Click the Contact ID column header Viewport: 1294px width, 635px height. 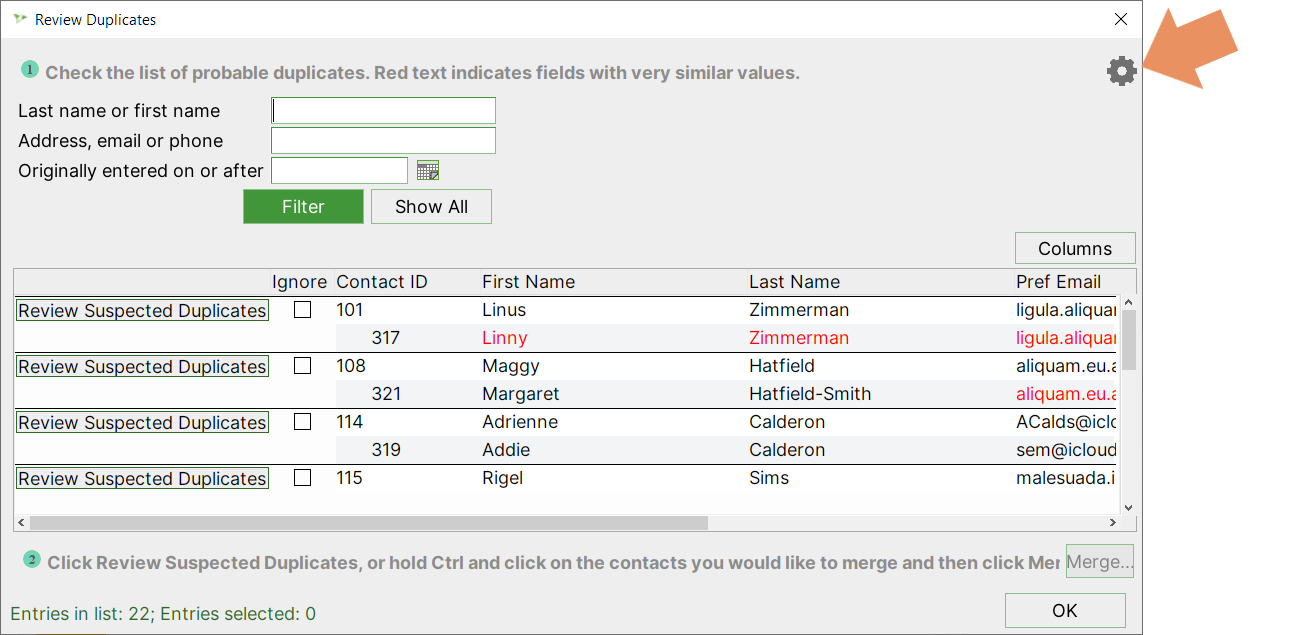(382, 282)
